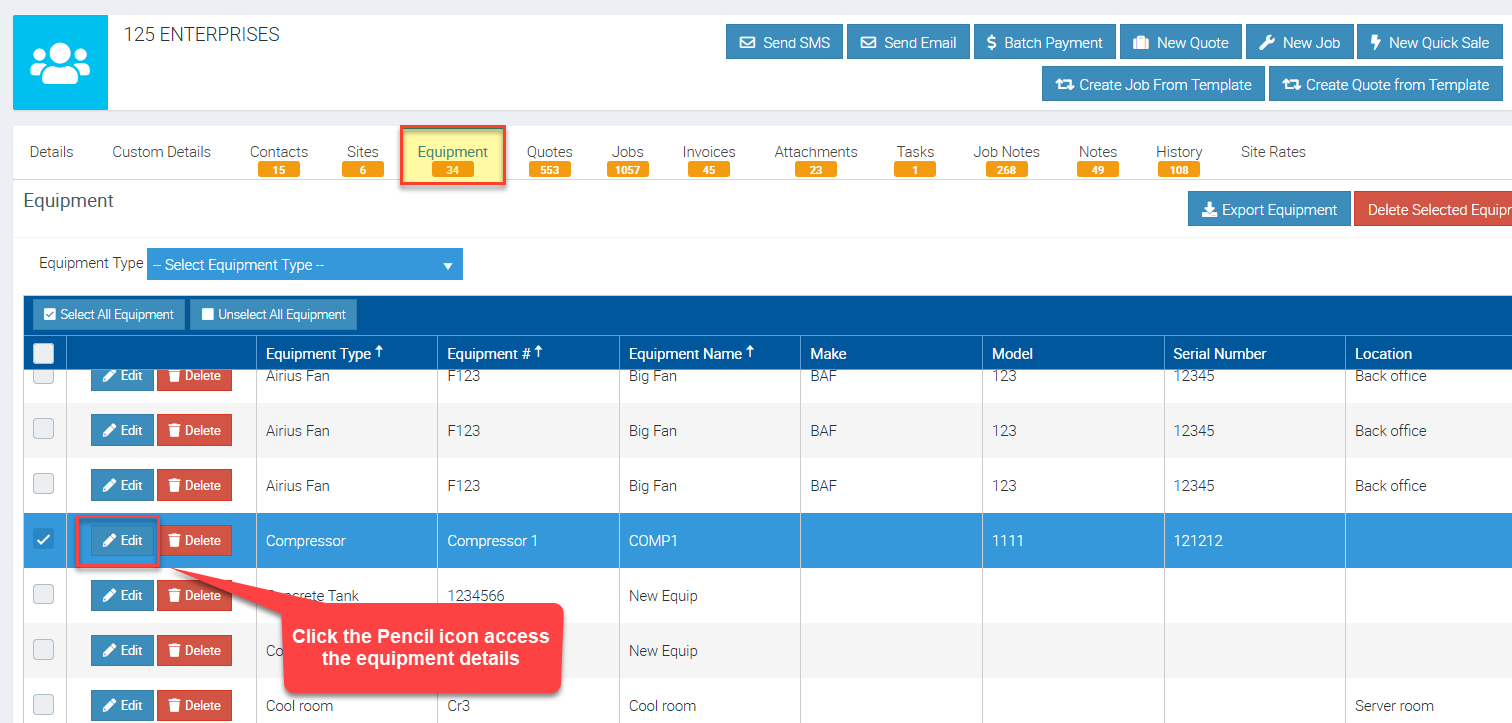Create a New Quote via briefcase button
1512x723 pixels.
(x=1181, y=42)
